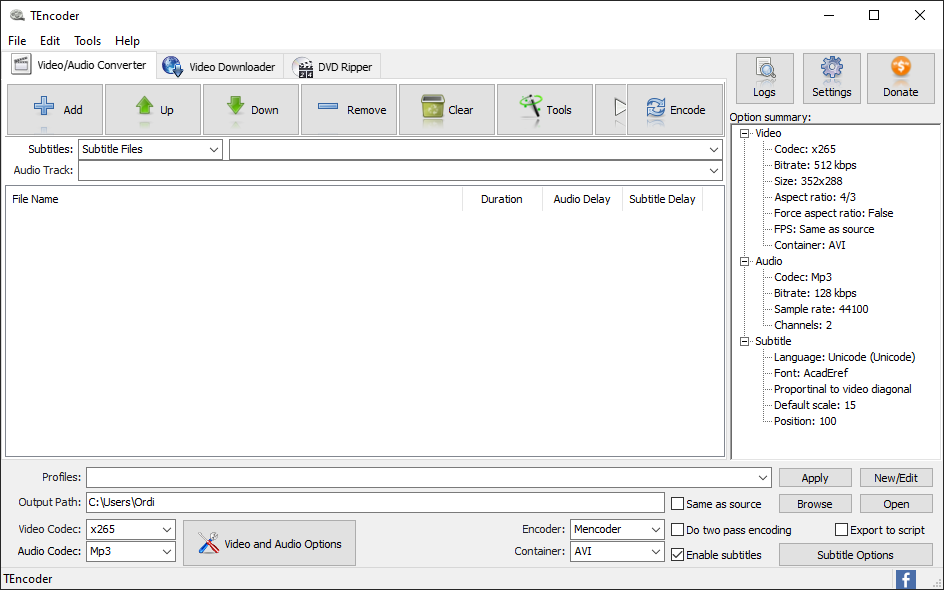This screenshot has height=590, width=944.
Task: Click the Output Path input field
Action: [375, 503]
